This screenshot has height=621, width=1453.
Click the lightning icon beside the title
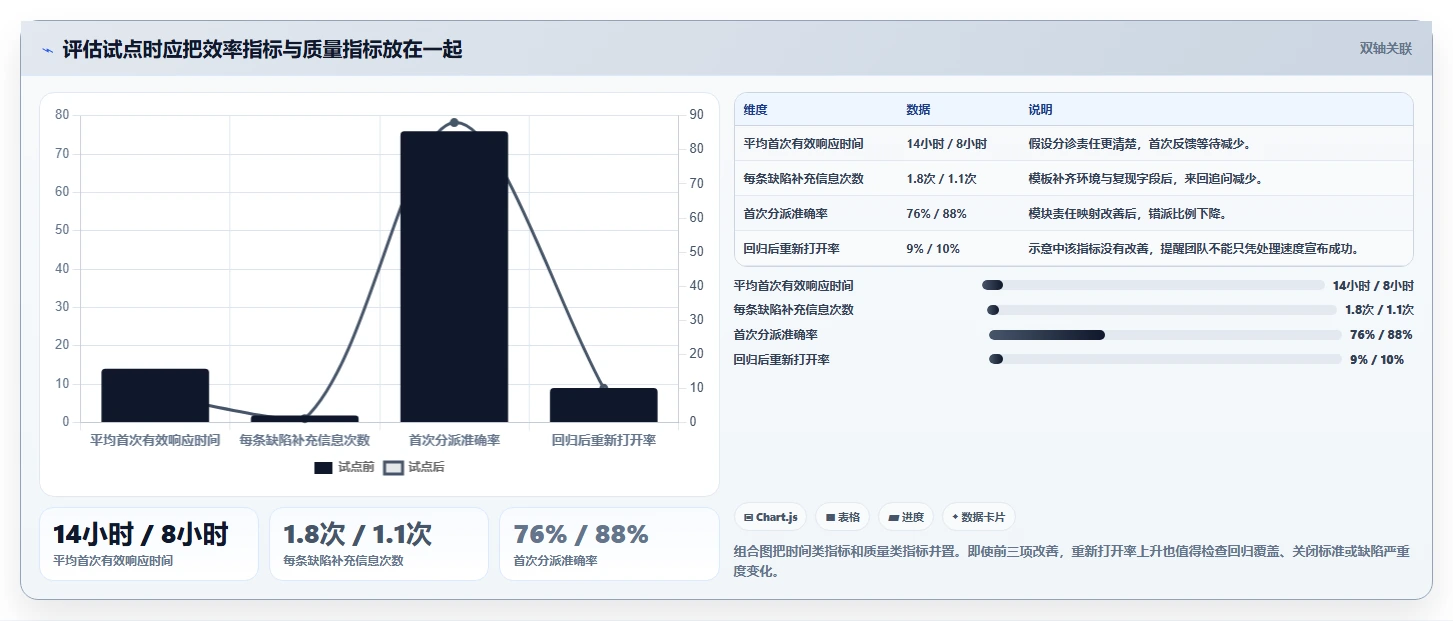pyautogui.click(x=47, y=50)
